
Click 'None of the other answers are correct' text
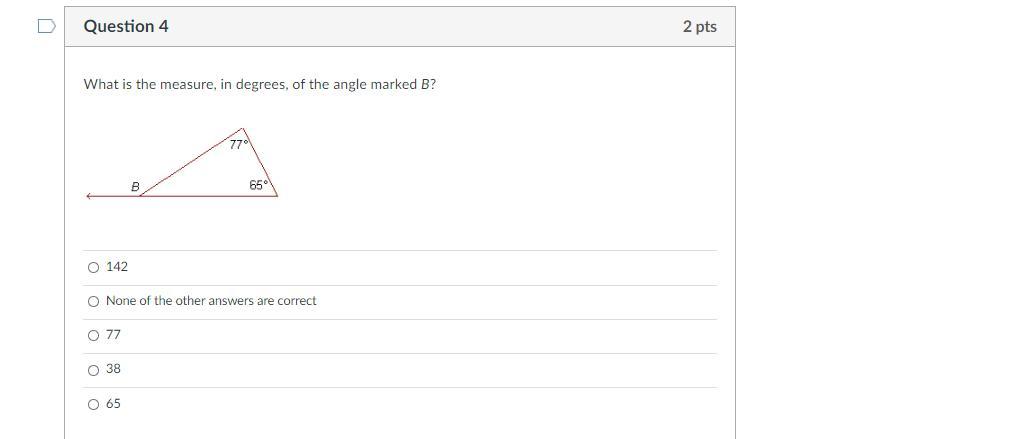[211, 301]
